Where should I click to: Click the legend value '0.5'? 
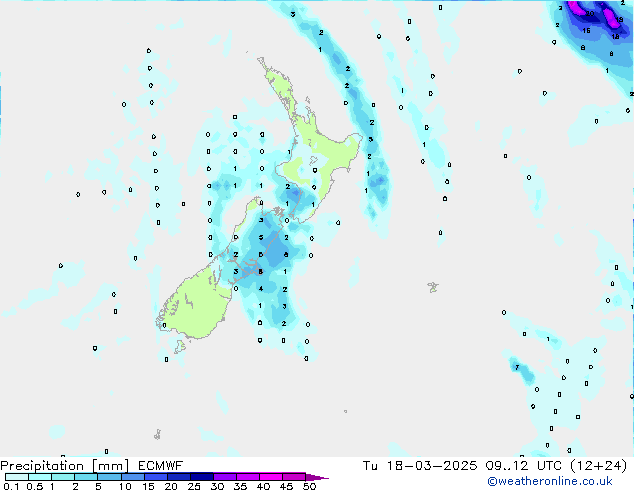(x=35, y=486)
